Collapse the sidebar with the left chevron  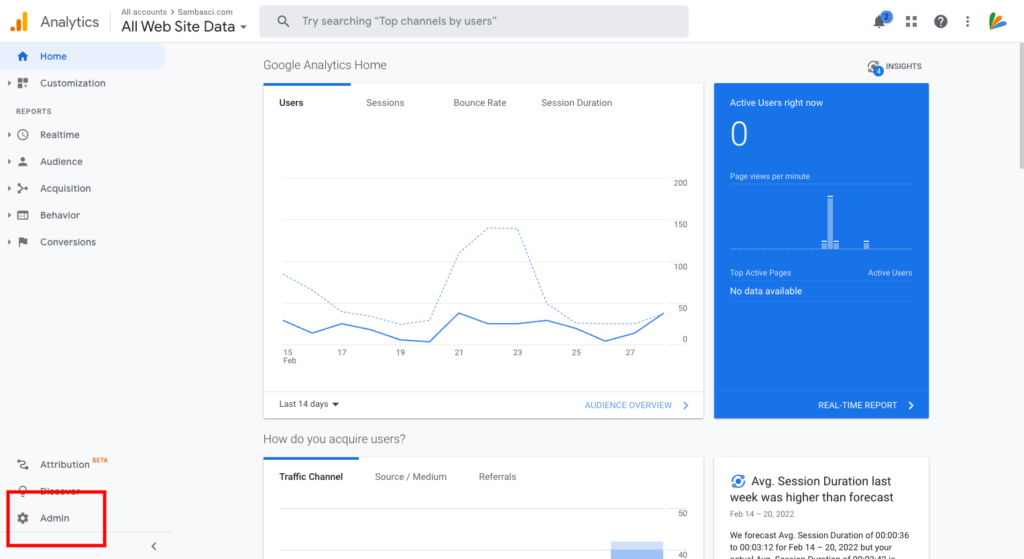[x=153, y=546]
